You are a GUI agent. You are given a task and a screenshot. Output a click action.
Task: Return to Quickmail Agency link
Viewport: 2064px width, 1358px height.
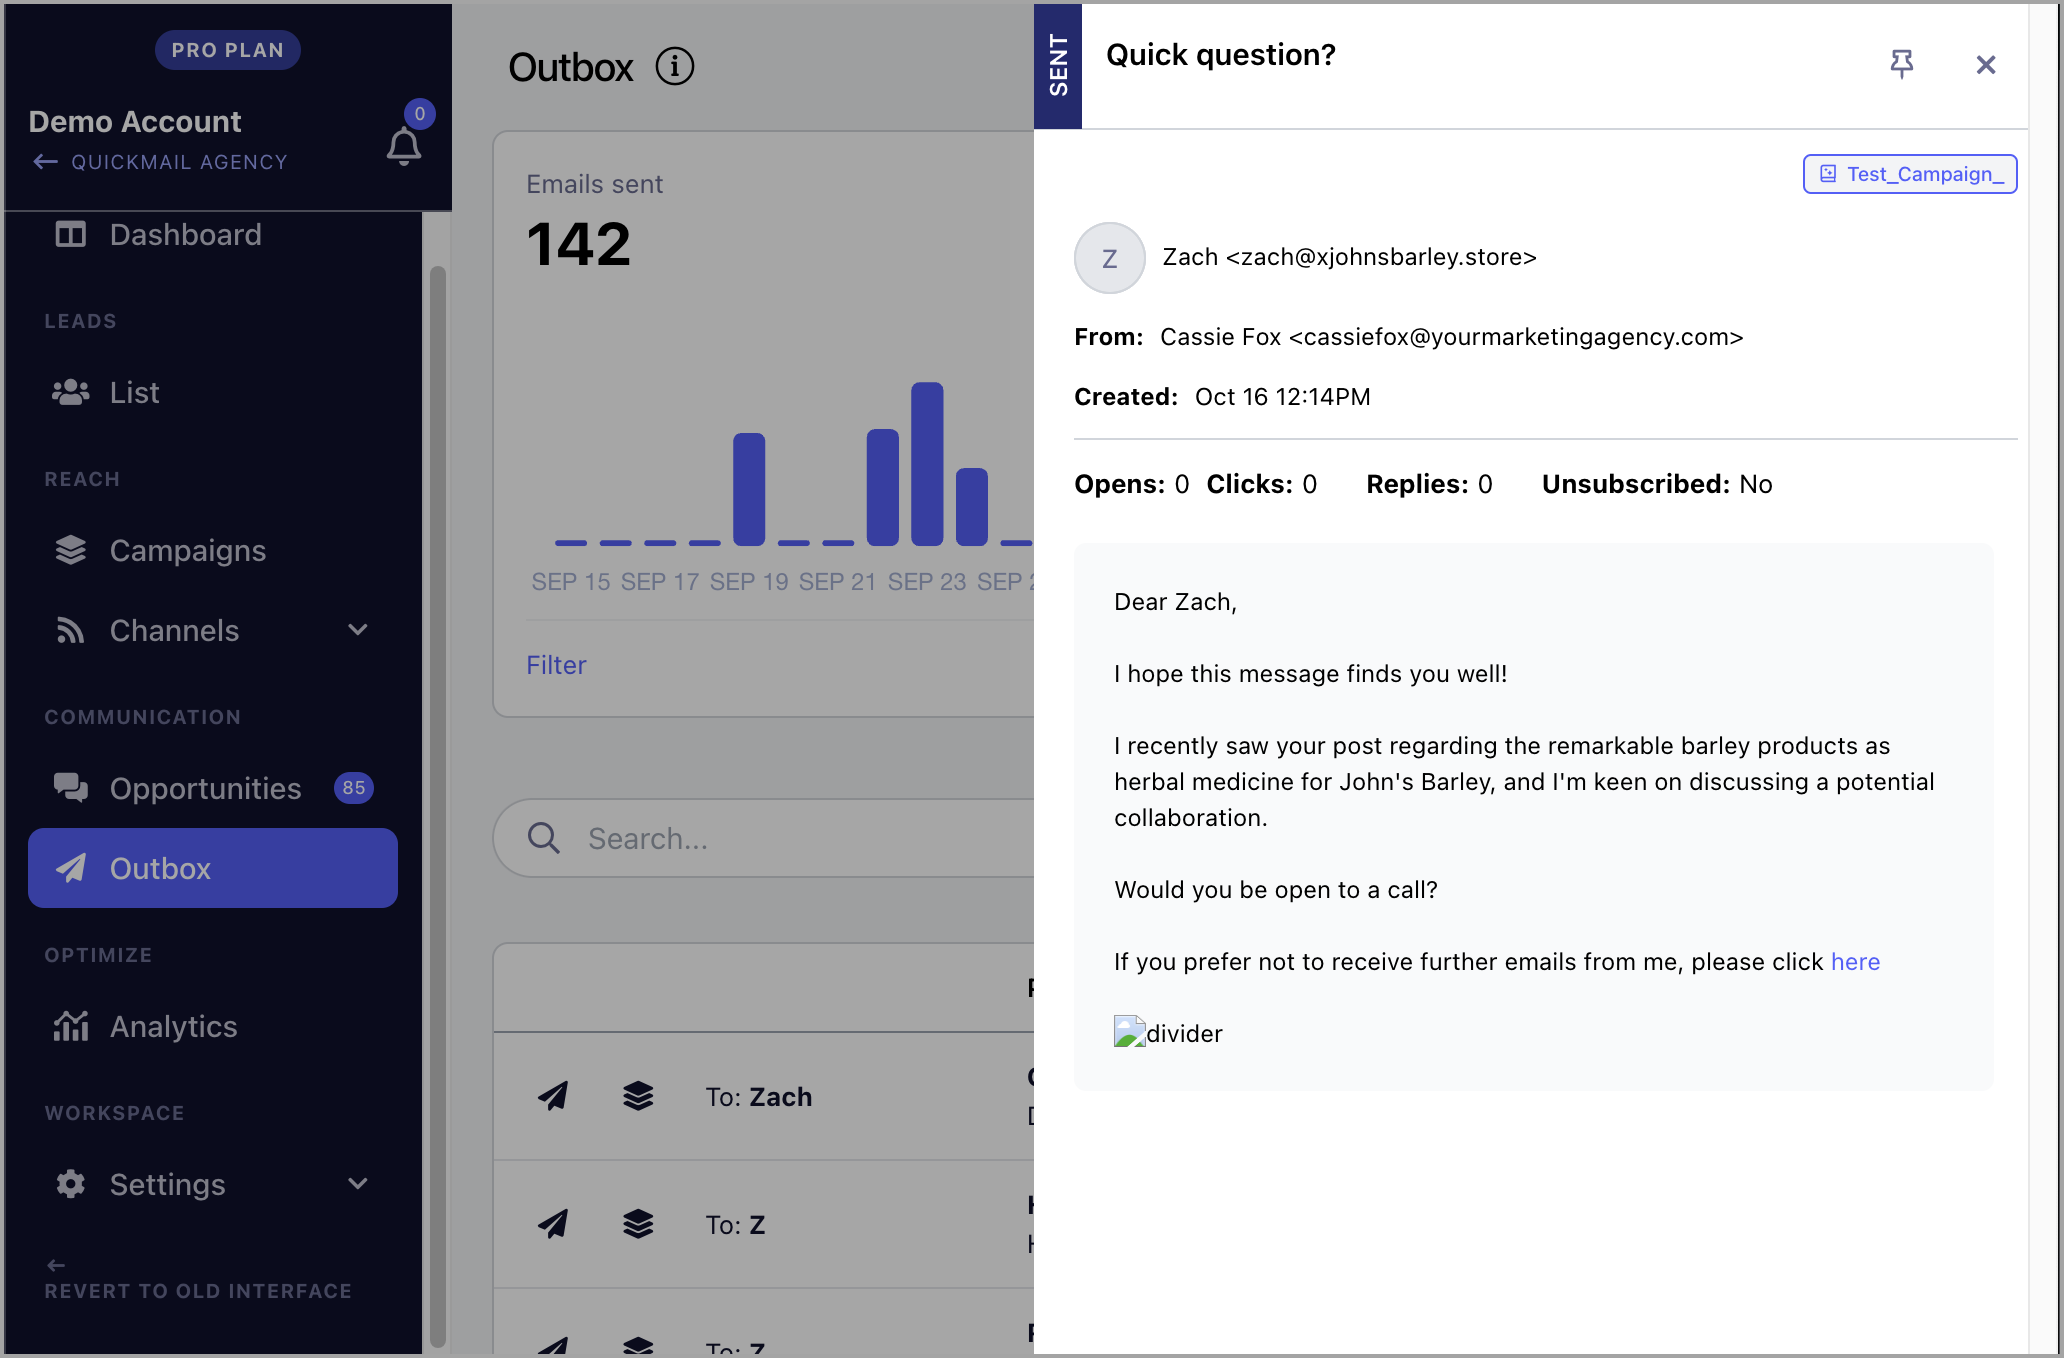coord(160,162)
